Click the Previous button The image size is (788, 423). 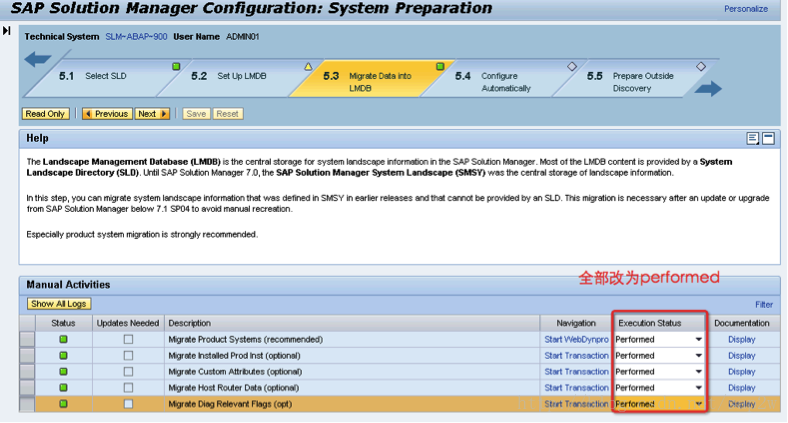click(x=107, y=114)
